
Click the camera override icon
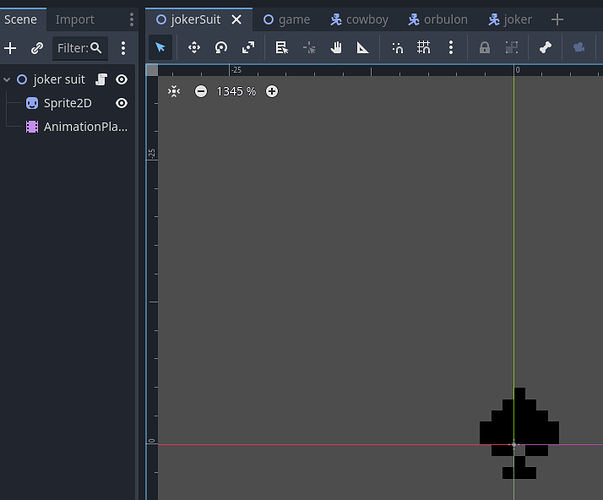click(579, 48)
